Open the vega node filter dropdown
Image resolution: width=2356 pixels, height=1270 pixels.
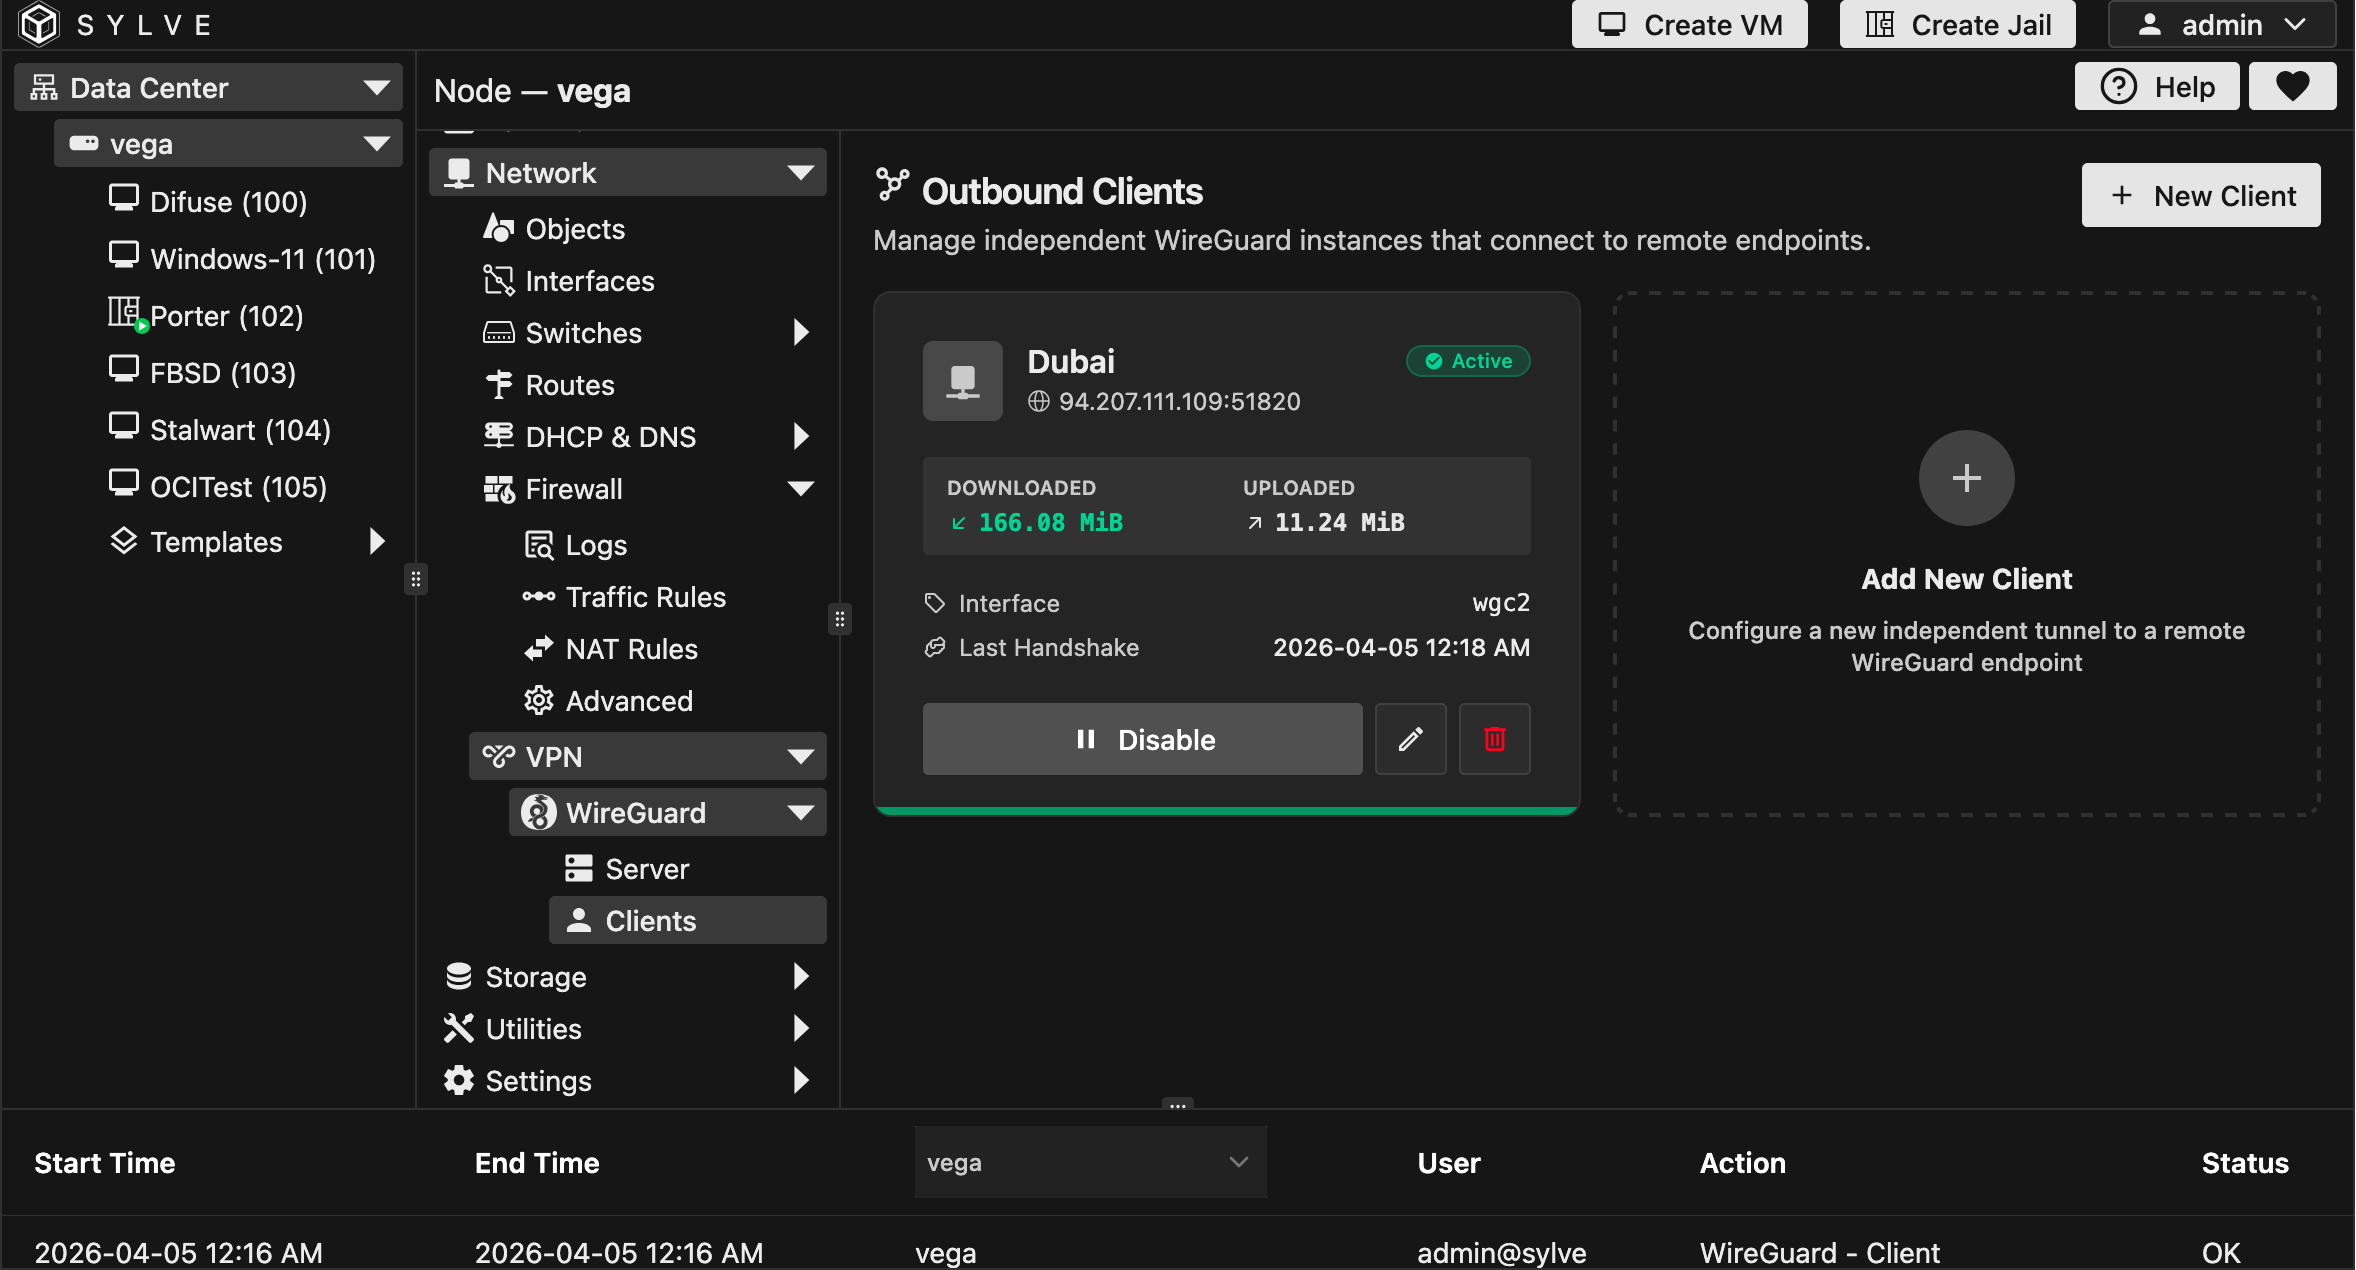pos(1089,1162)
